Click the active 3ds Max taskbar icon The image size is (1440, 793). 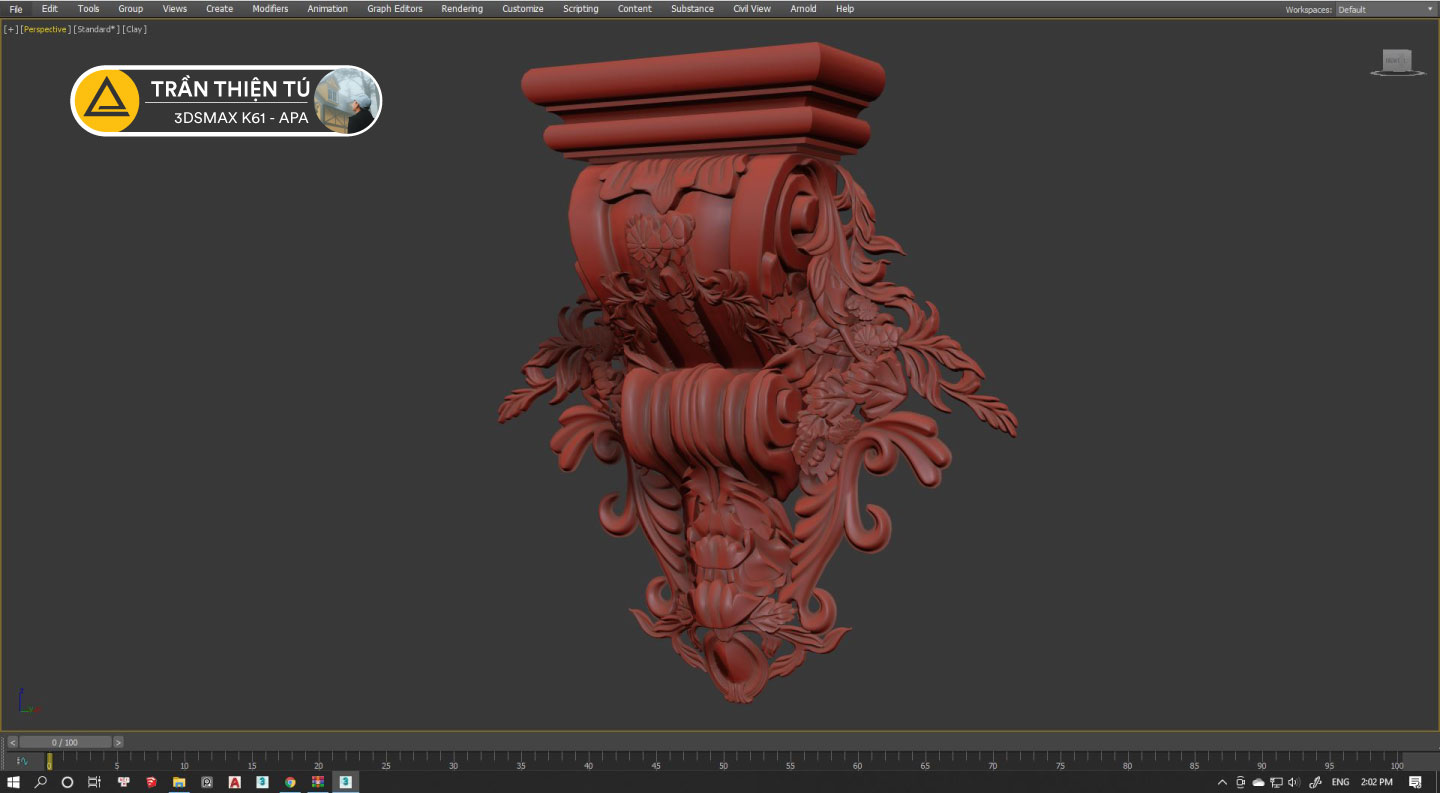pyautogui.click(x=345, y=782)
